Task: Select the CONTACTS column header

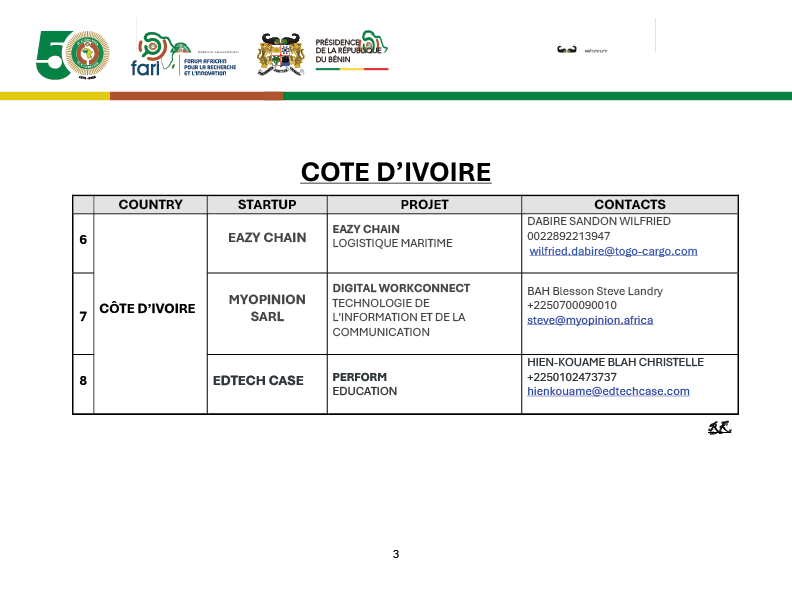Action: tap(630, 204)
